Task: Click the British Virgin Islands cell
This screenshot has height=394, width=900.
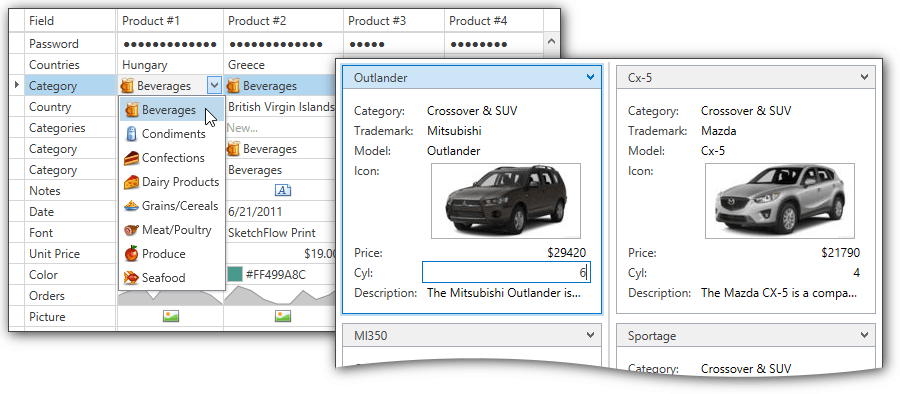Action: coord(280,107)
